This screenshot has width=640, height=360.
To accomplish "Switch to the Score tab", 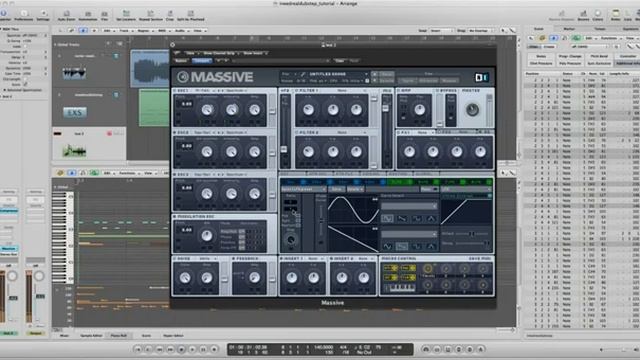I will (146, 336).
